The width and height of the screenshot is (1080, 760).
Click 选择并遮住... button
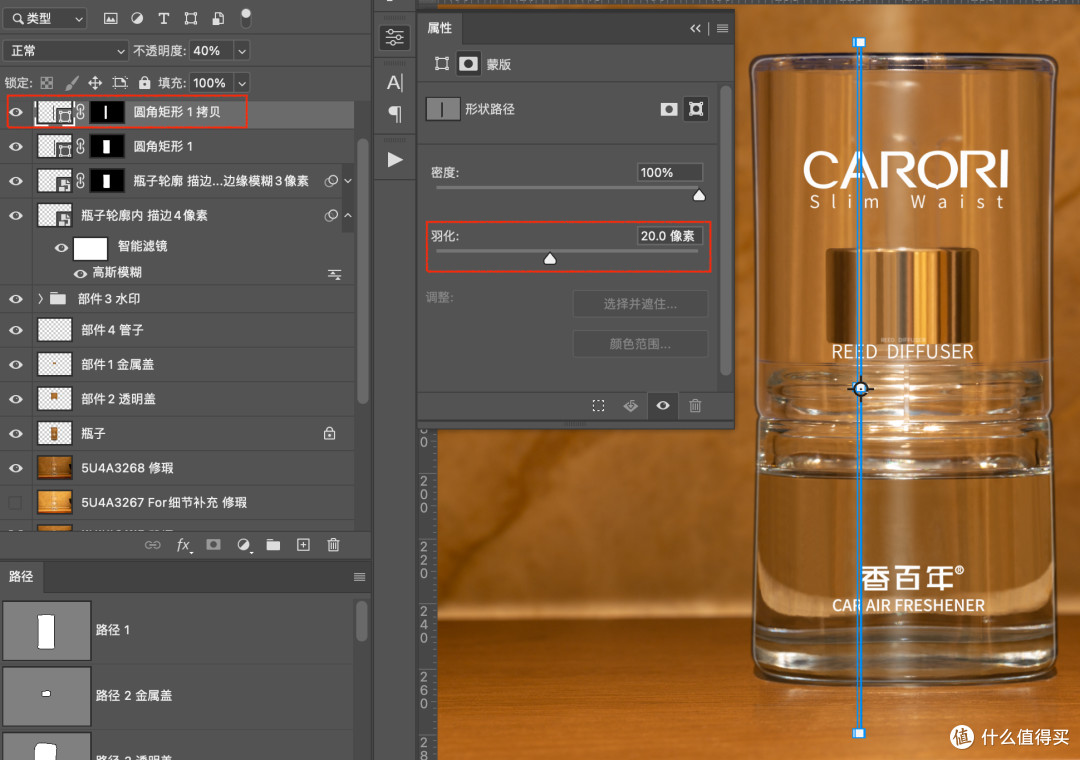640,304
